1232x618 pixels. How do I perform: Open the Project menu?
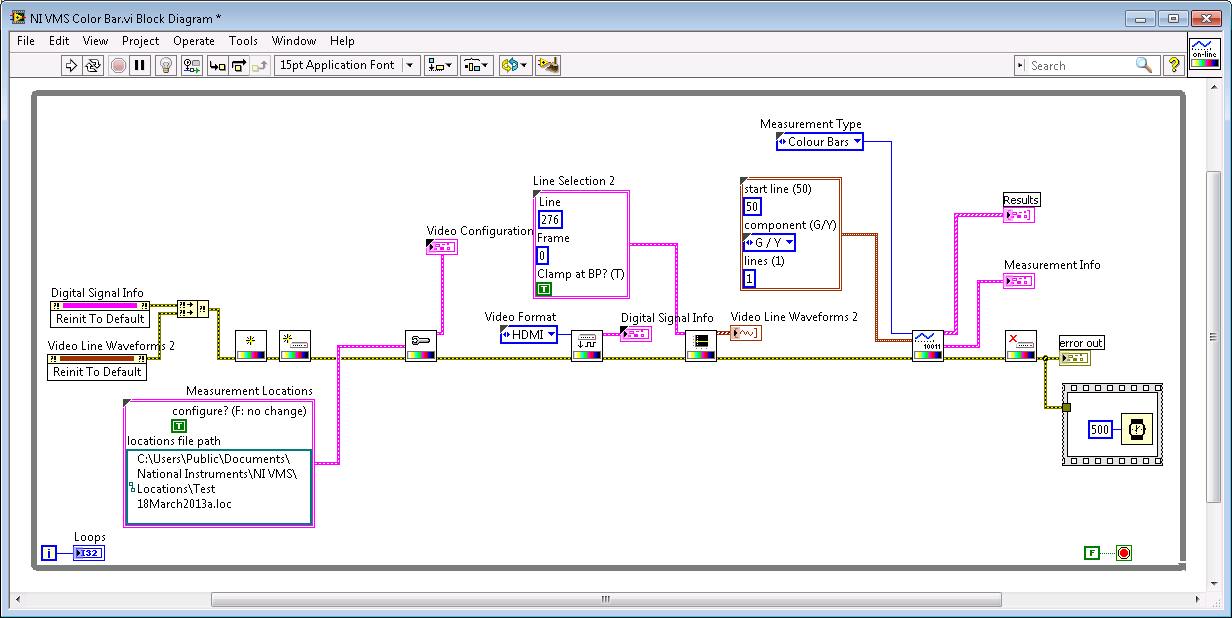coord(141,41)
